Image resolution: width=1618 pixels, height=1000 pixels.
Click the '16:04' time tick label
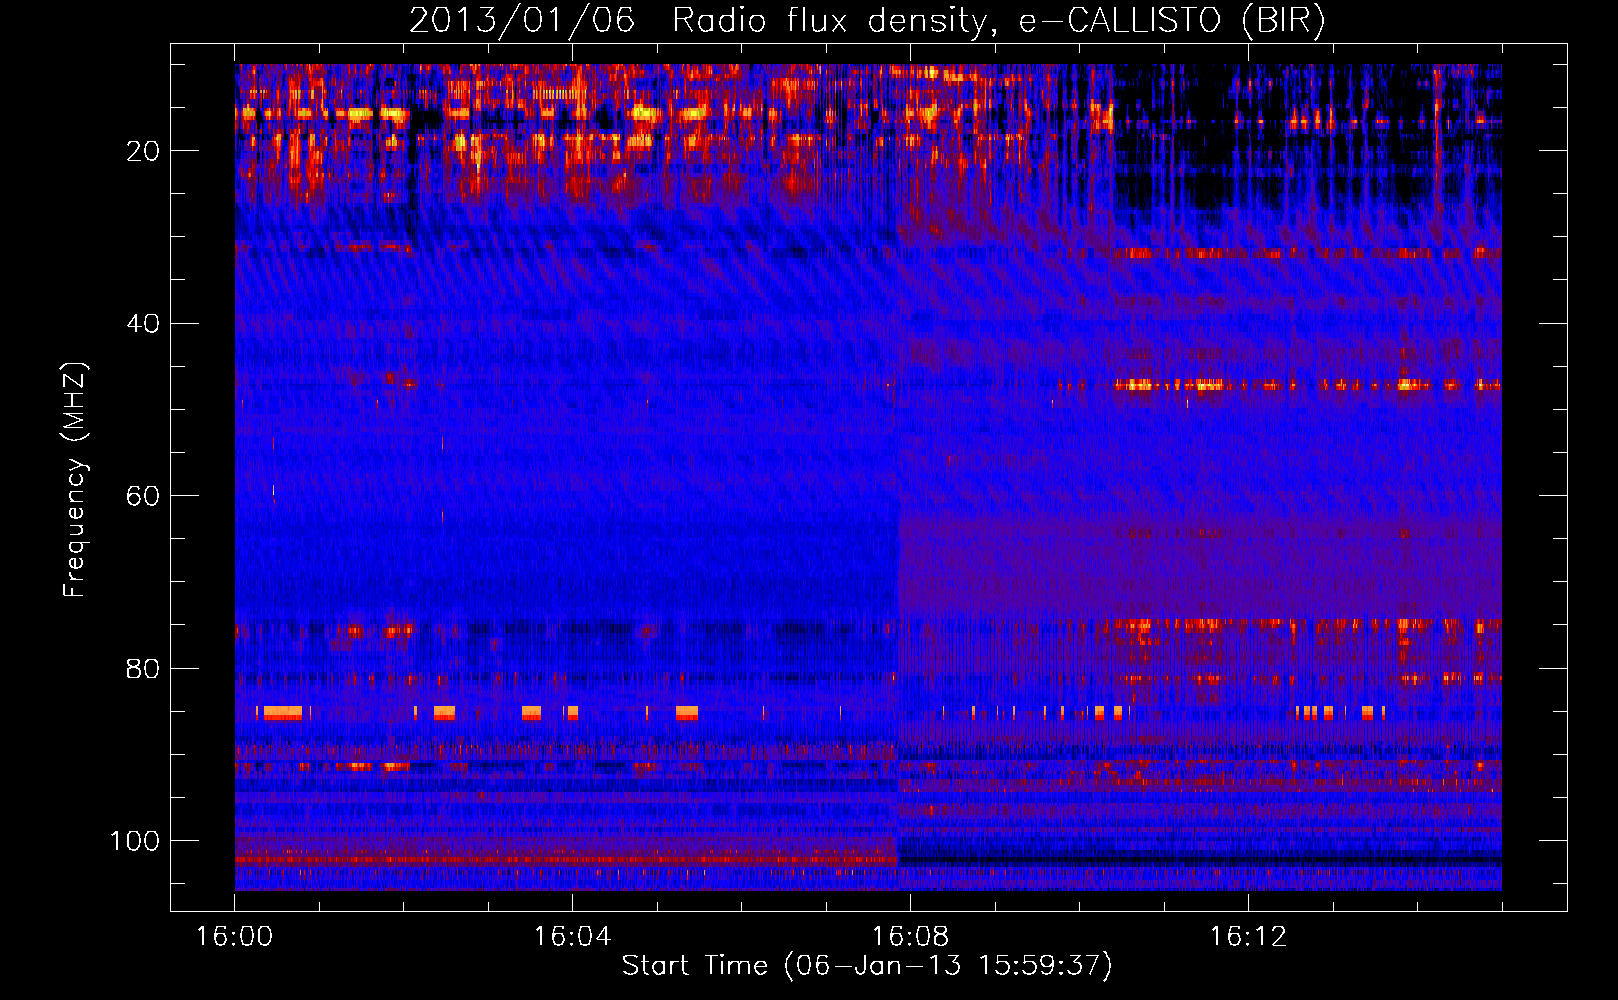tap(572, 937)
